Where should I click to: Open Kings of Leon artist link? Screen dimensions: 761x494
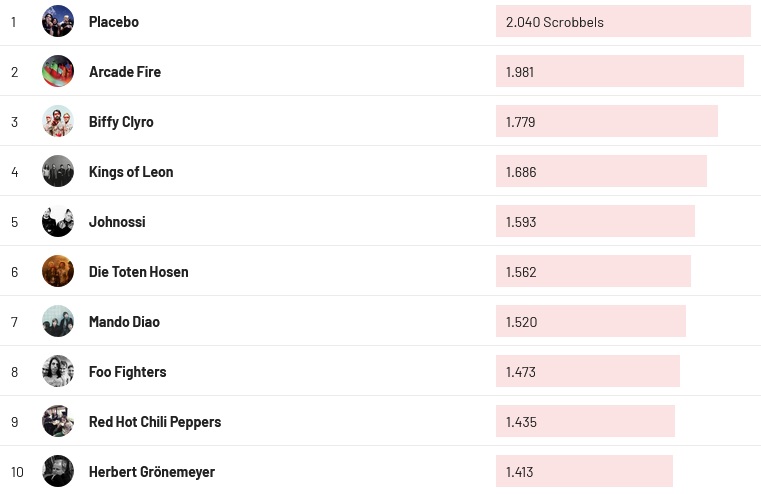[x=131, y=172]
